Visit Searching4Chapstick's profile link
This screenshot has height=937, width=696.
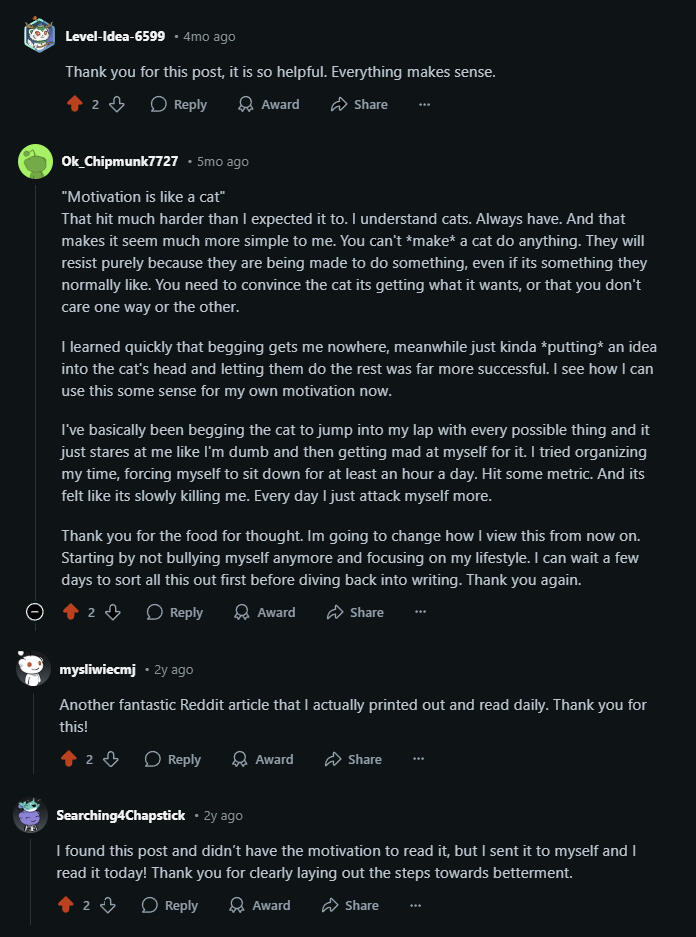[x=120, y=815]
